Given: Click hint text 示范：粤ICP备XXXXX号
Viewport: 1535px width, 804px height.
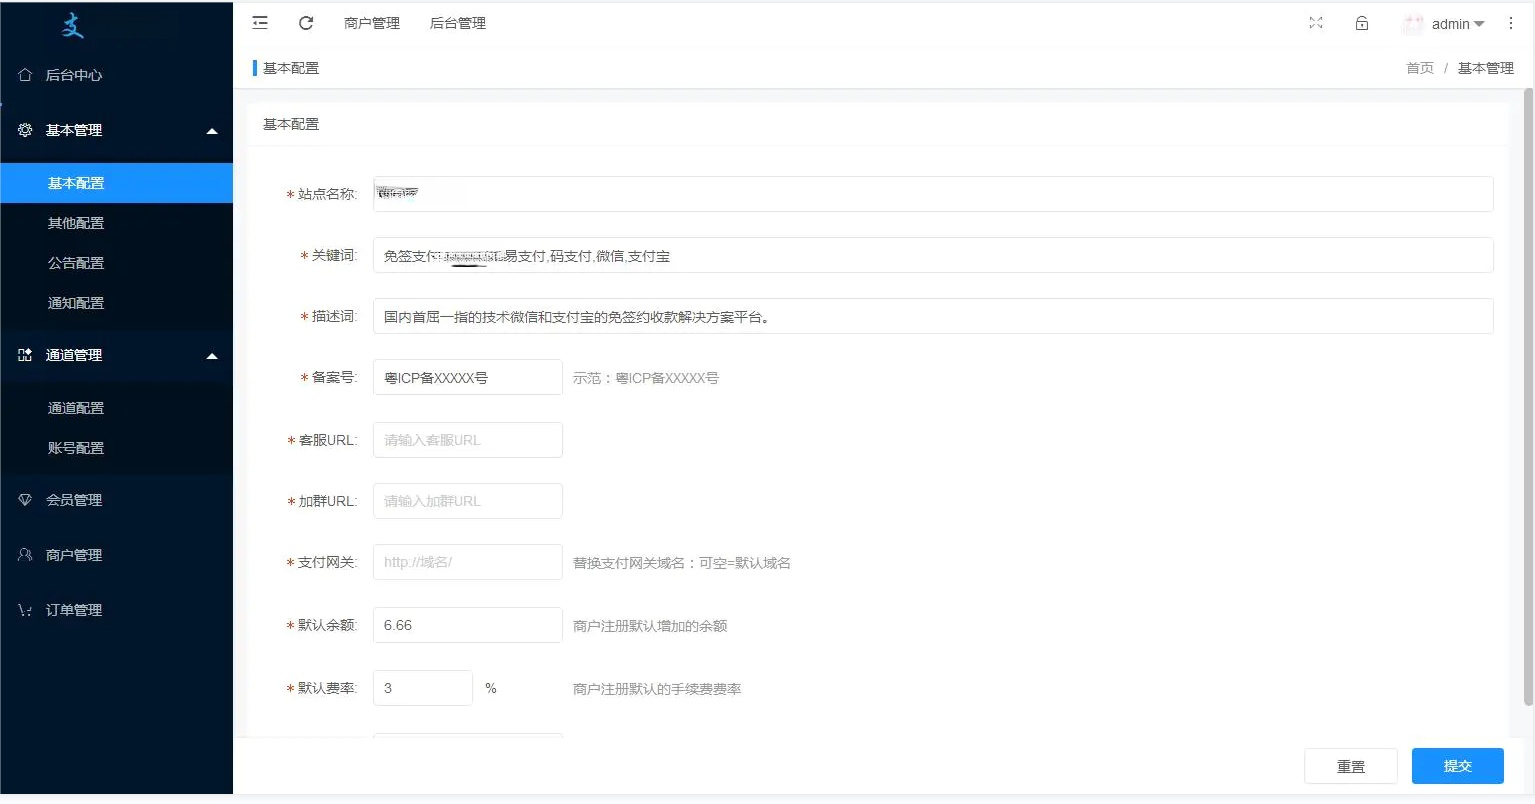Looking at the screenshot, I should point(646,378).
